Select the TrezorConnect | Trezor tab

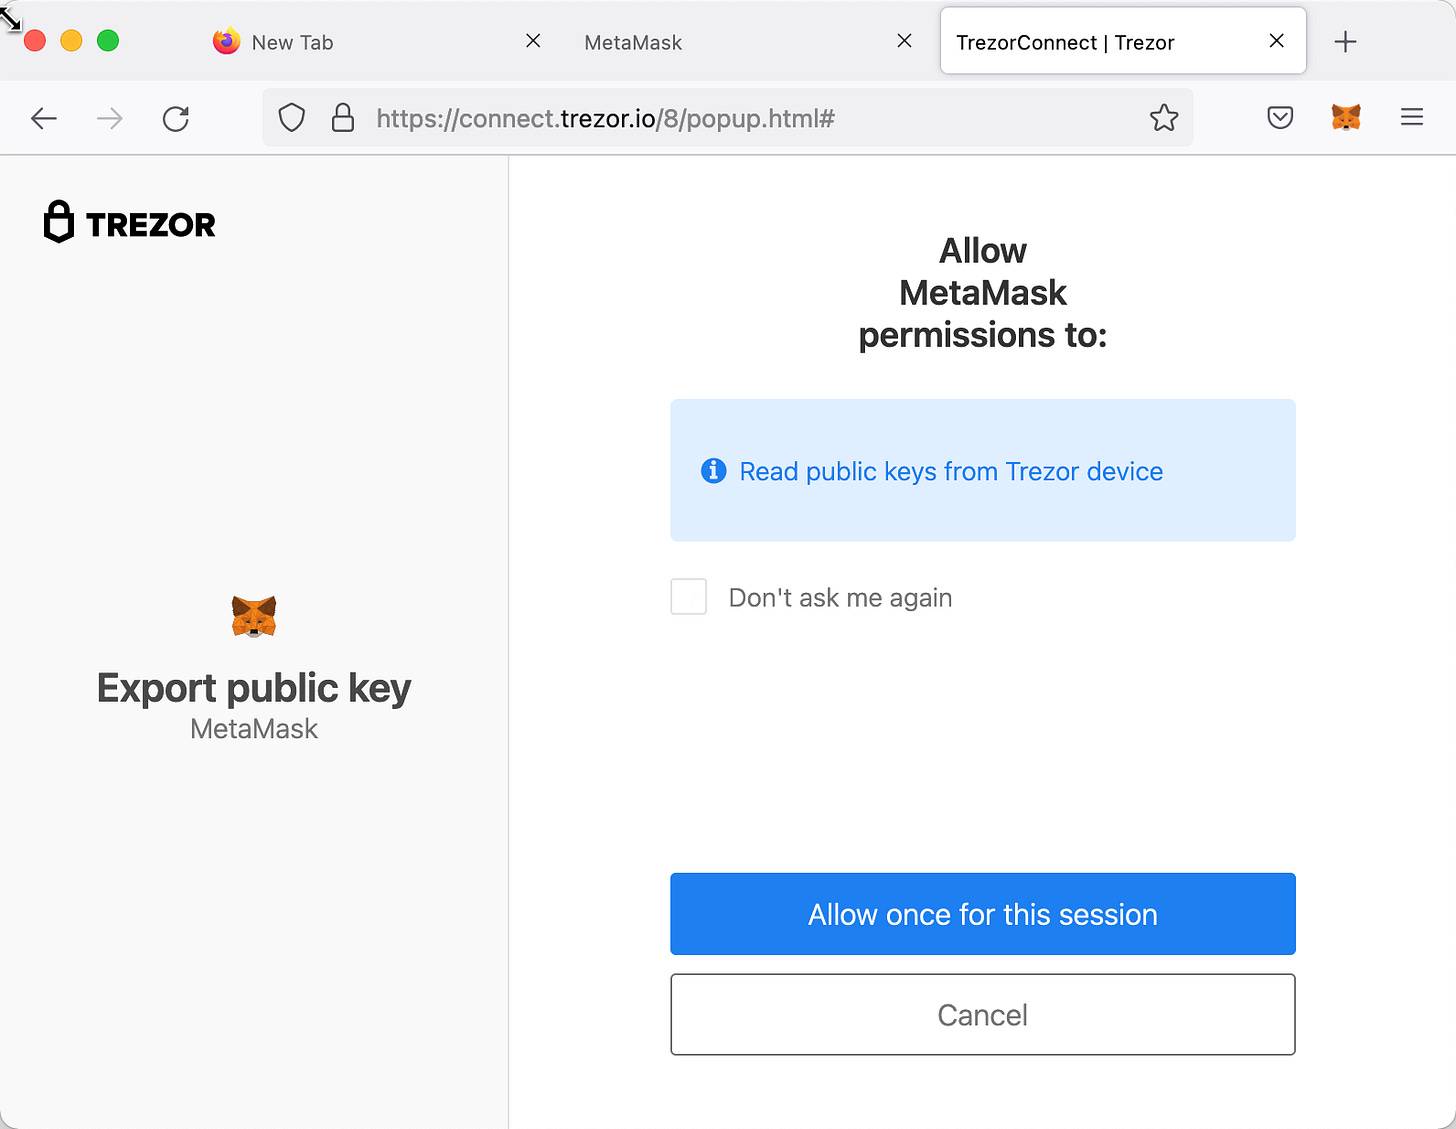click(1123, 41)
